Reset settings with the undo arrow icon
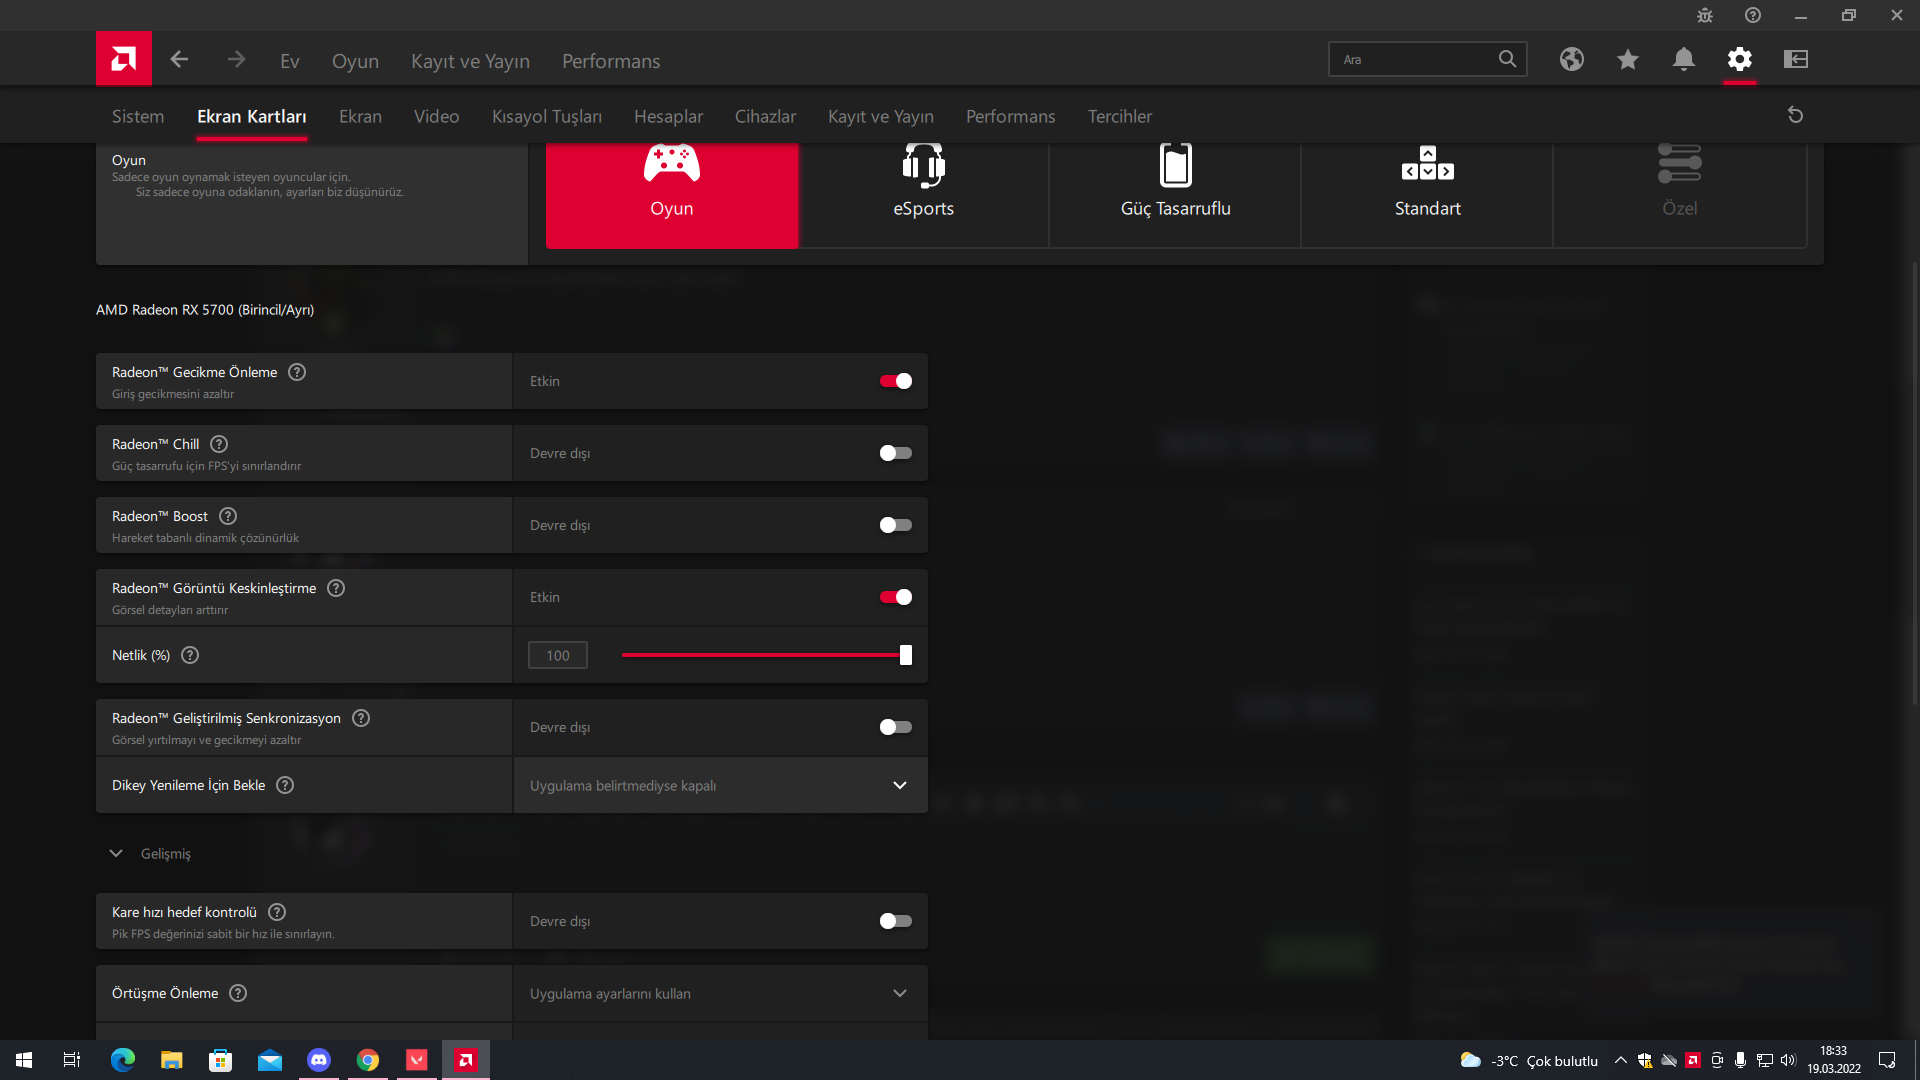 pyautogui.click(x=1795, y=115)
